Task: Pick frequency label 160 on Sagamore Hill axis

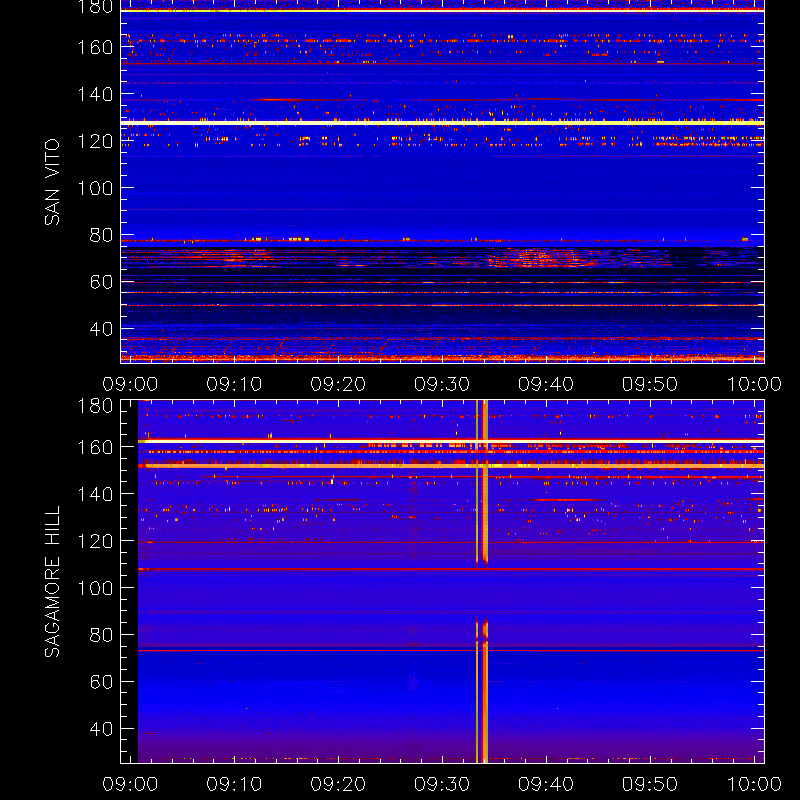Action: pos(95,447)
